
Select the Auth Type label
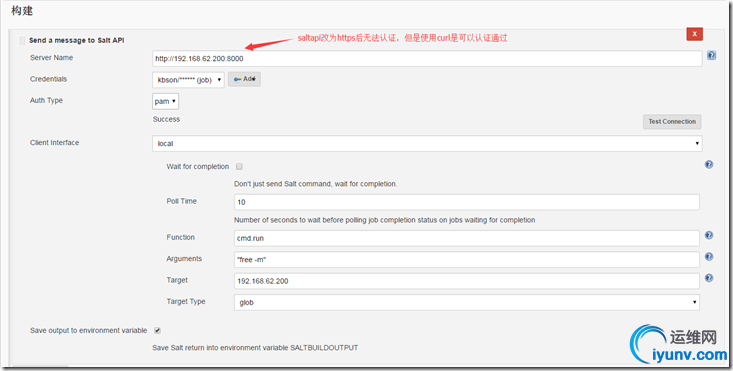click(46, 100)
